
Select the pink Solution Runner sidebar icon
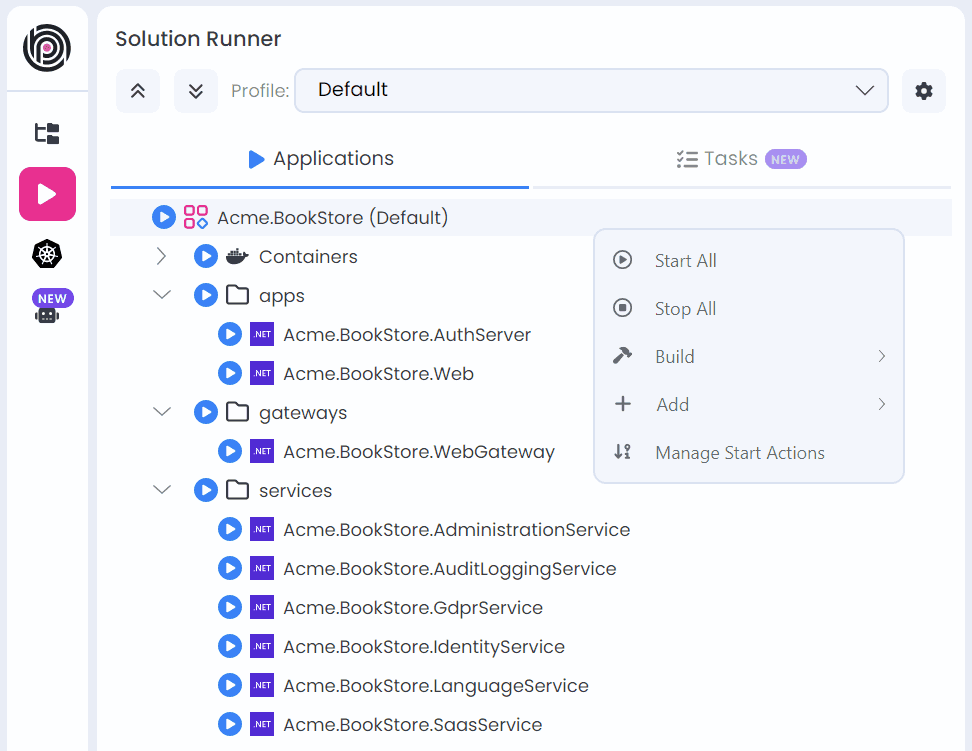(47, 194)
